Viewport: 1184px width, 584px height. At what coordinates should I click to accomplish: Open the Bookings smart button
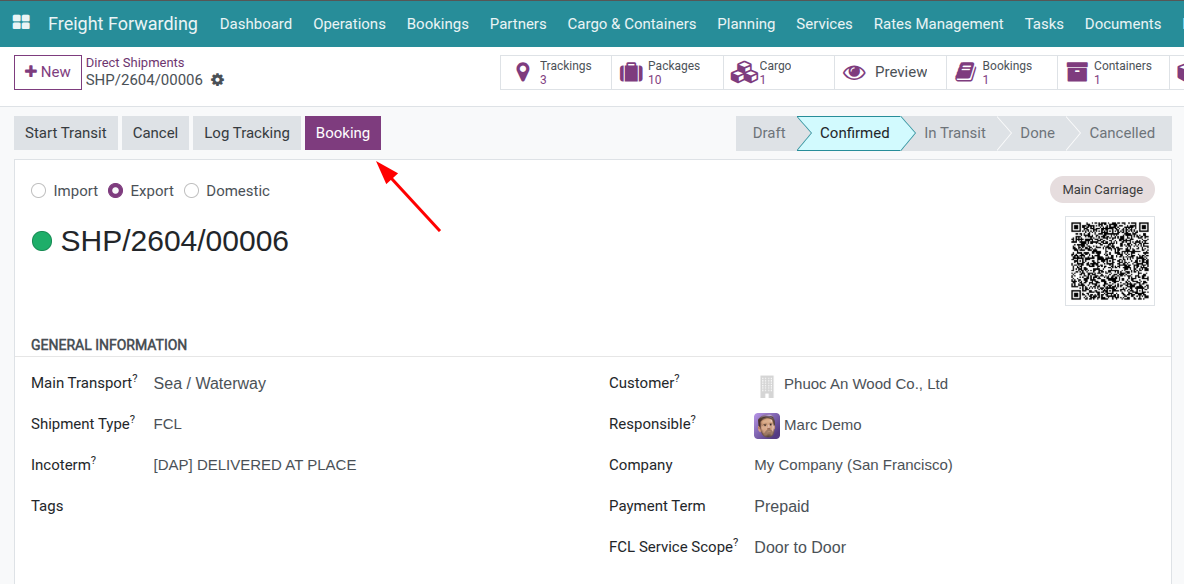(x=999, y=71)
